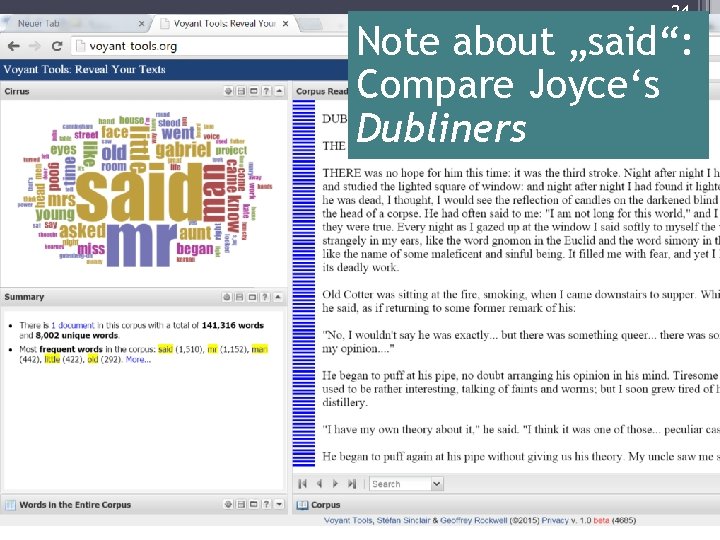
Task: Open the Summary panel options gear
Action: tap(227, 297)
